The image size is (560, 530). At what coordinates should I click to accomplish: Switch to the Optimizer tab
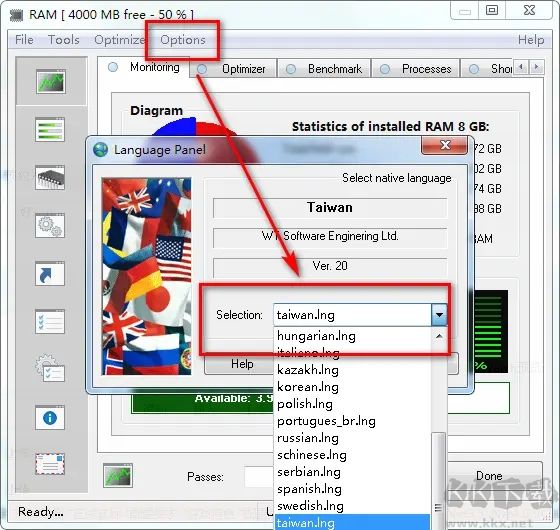click(233, 69)
